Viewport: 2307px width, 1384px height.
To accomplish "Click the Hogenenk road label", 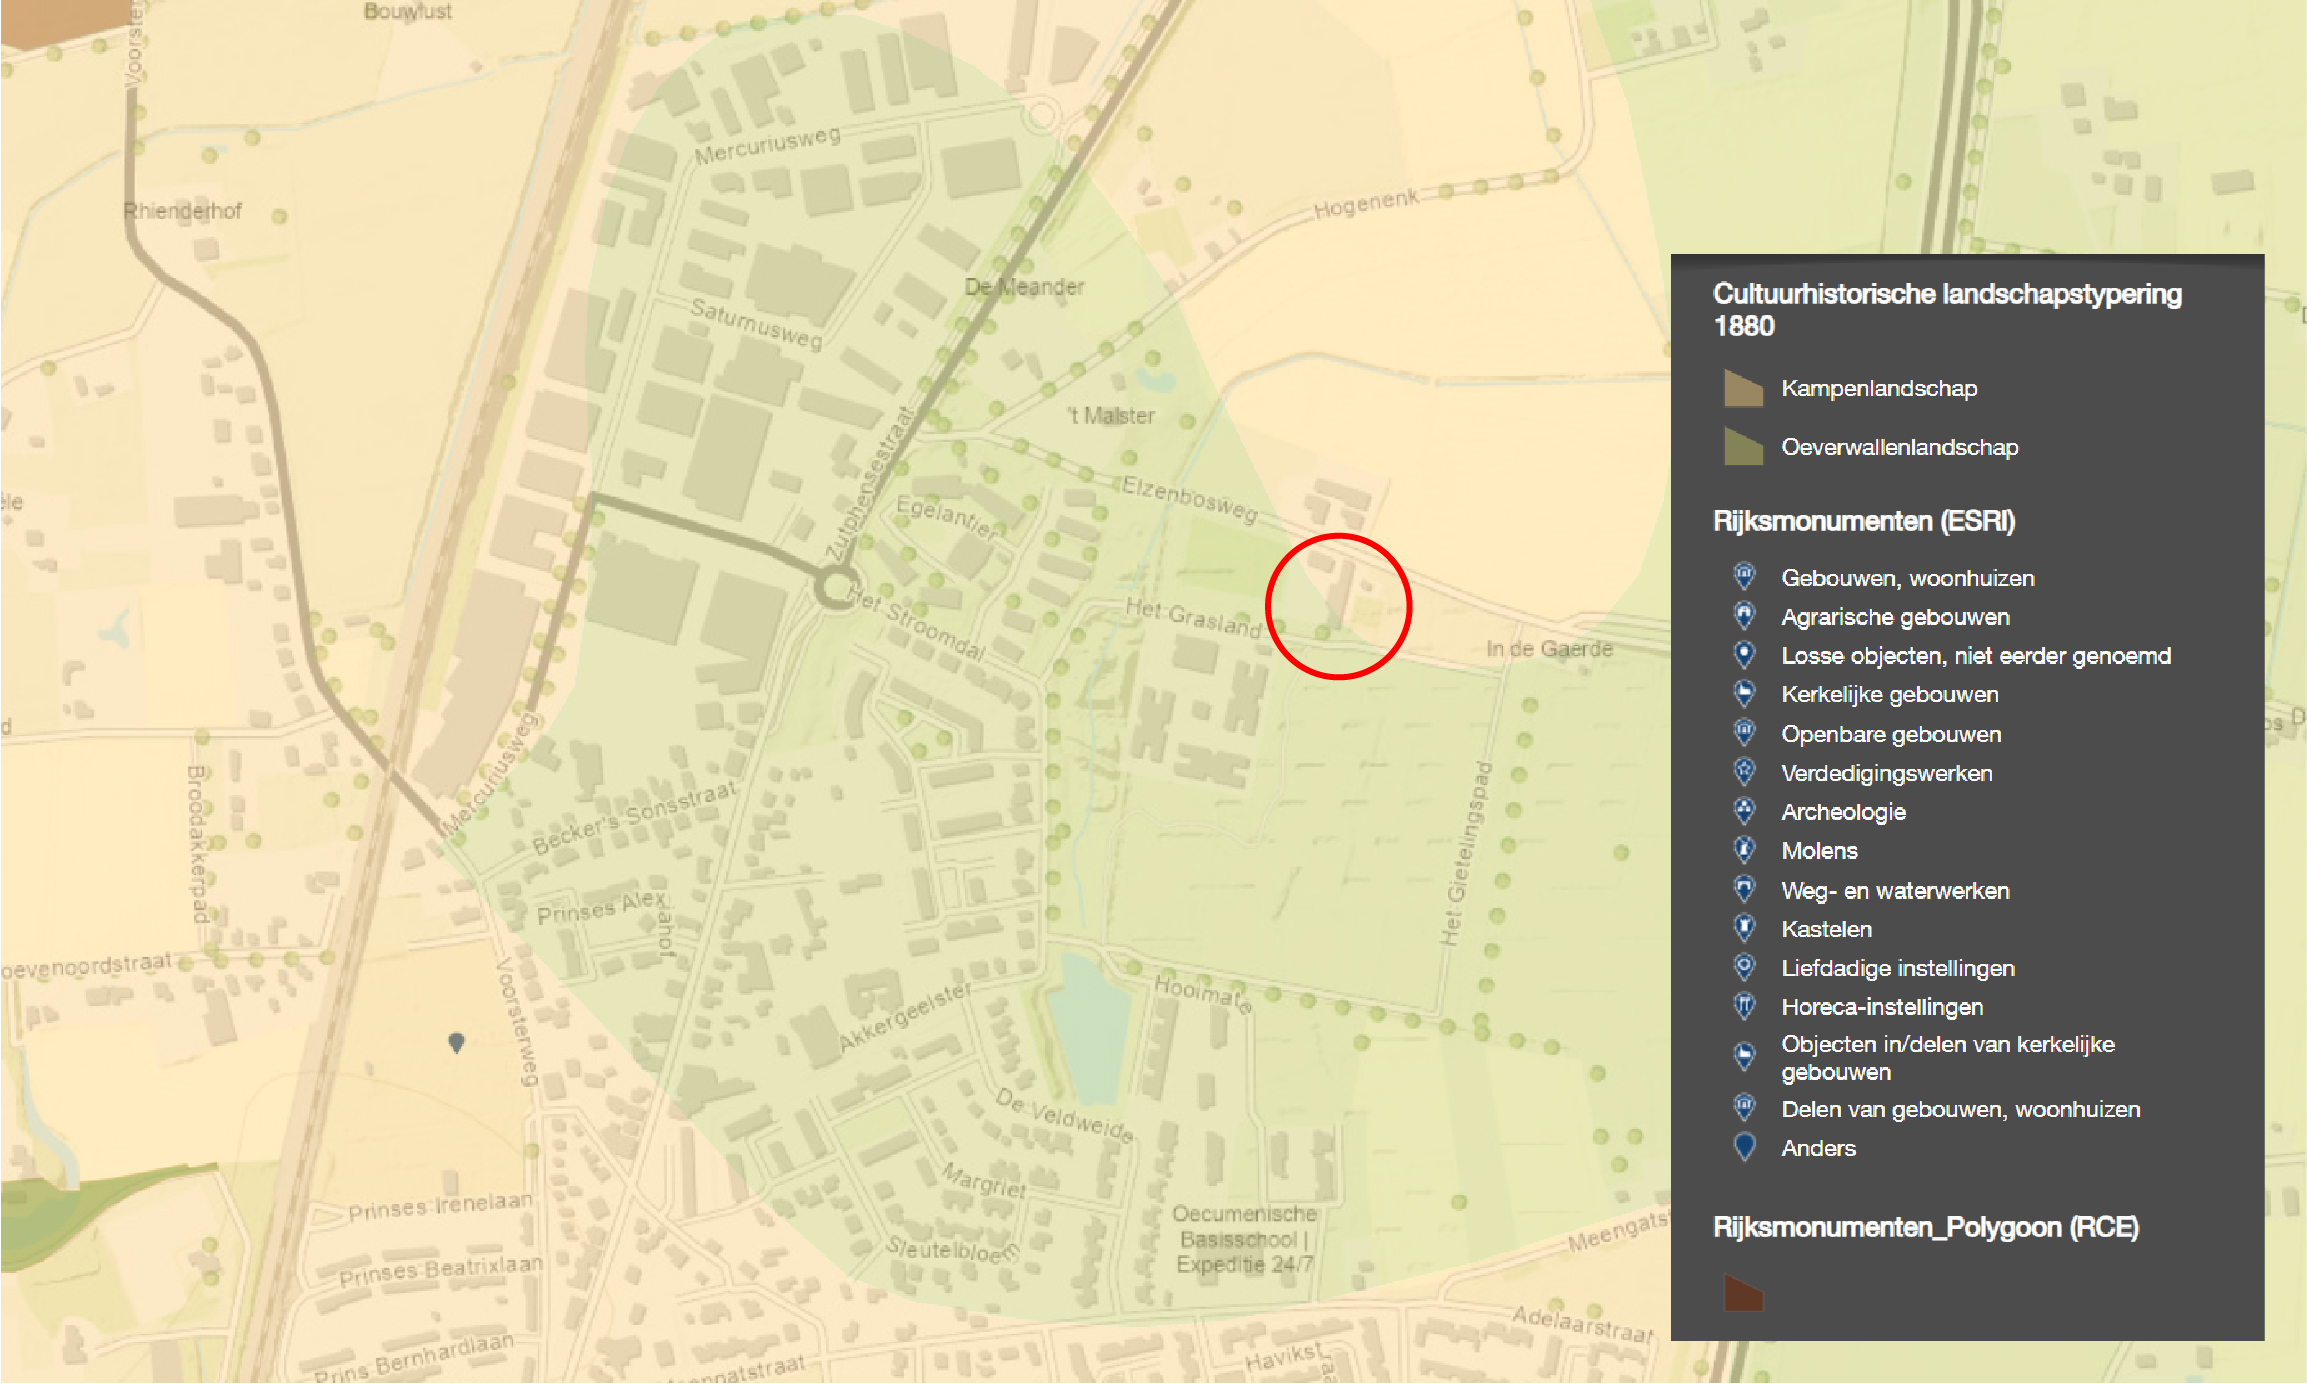I will (x=1366, y=204).
